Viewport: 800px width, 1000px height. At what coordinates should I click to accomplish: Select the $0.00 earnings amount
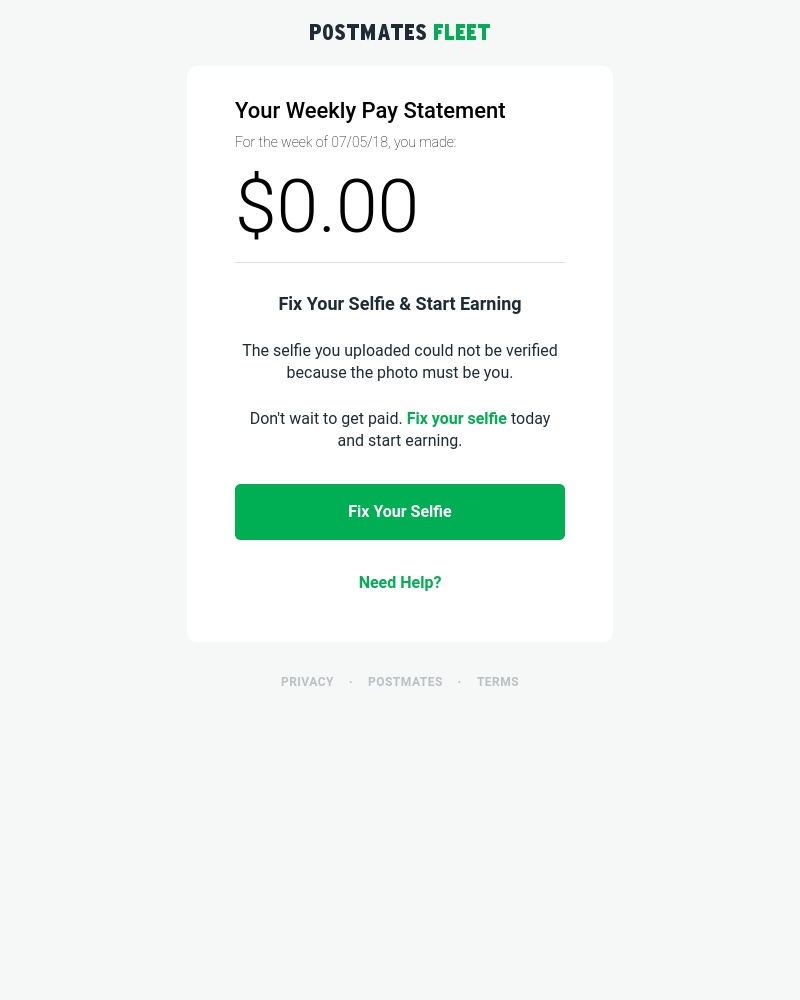[x=327, y=206]
